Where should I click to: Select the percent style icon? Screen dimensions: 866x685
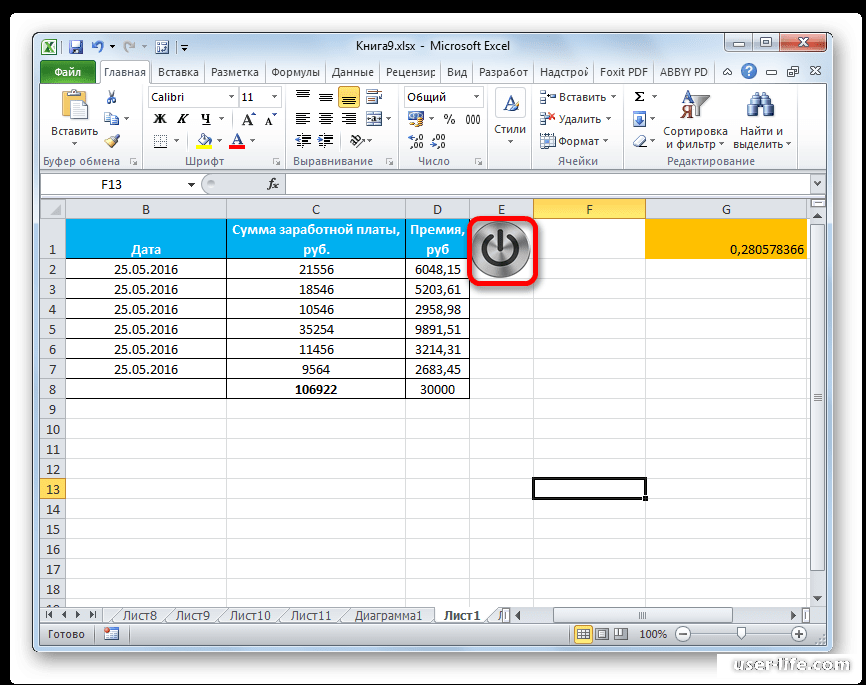tap(450, 118)
